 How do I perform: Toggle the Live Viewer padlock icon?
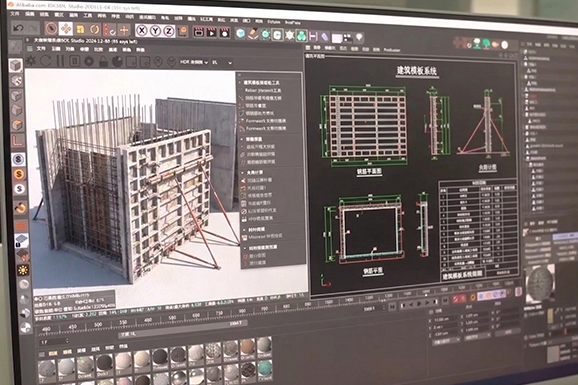click(x=103, y=62)
